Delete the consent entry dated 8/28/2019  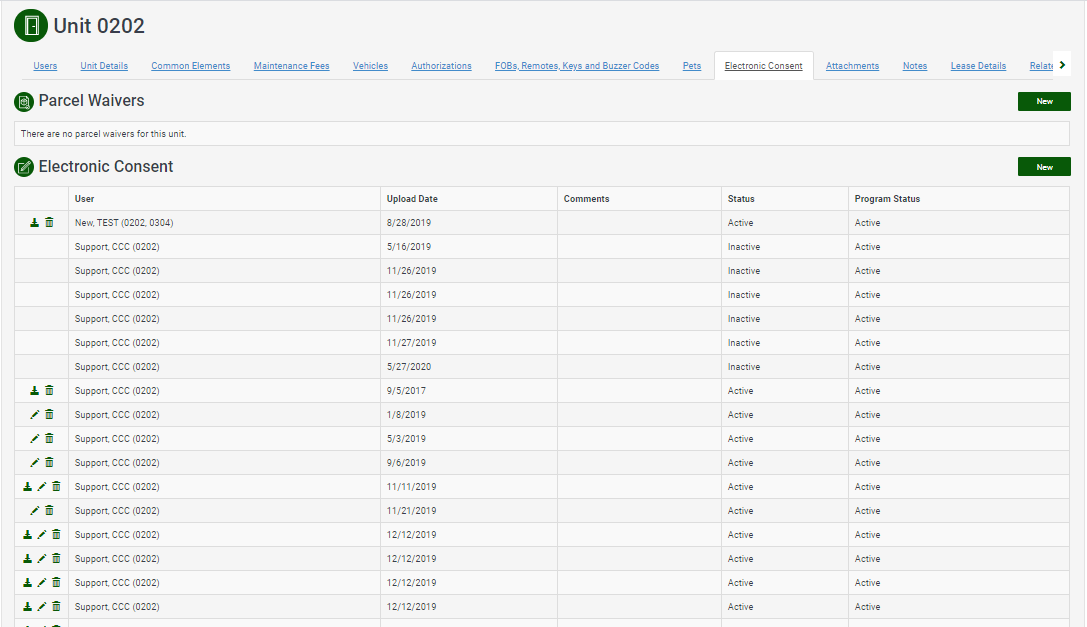[x=49, y=223]
